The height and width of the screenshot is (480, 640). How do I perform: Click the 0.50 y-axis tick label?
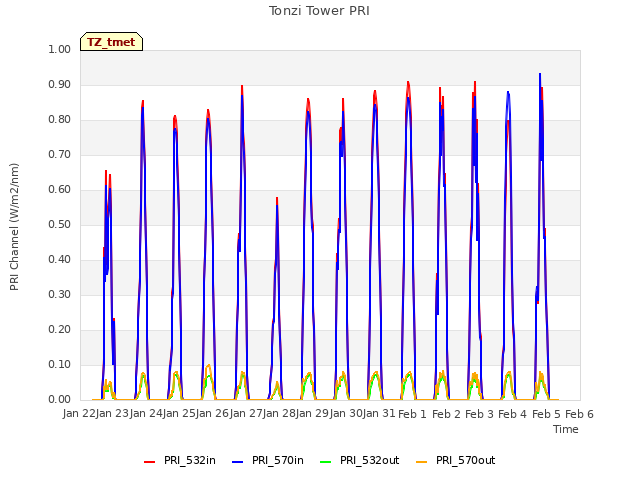pyautogui.click(x=59, y=224)
